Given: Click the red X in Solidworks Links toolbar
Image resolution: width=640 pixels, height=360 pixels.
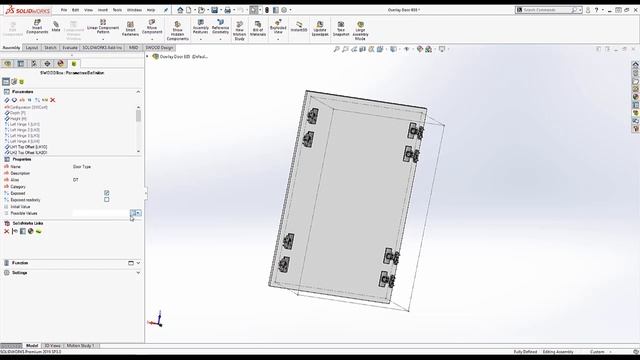Looking at the screenshot, I should [x=7, y=231].
